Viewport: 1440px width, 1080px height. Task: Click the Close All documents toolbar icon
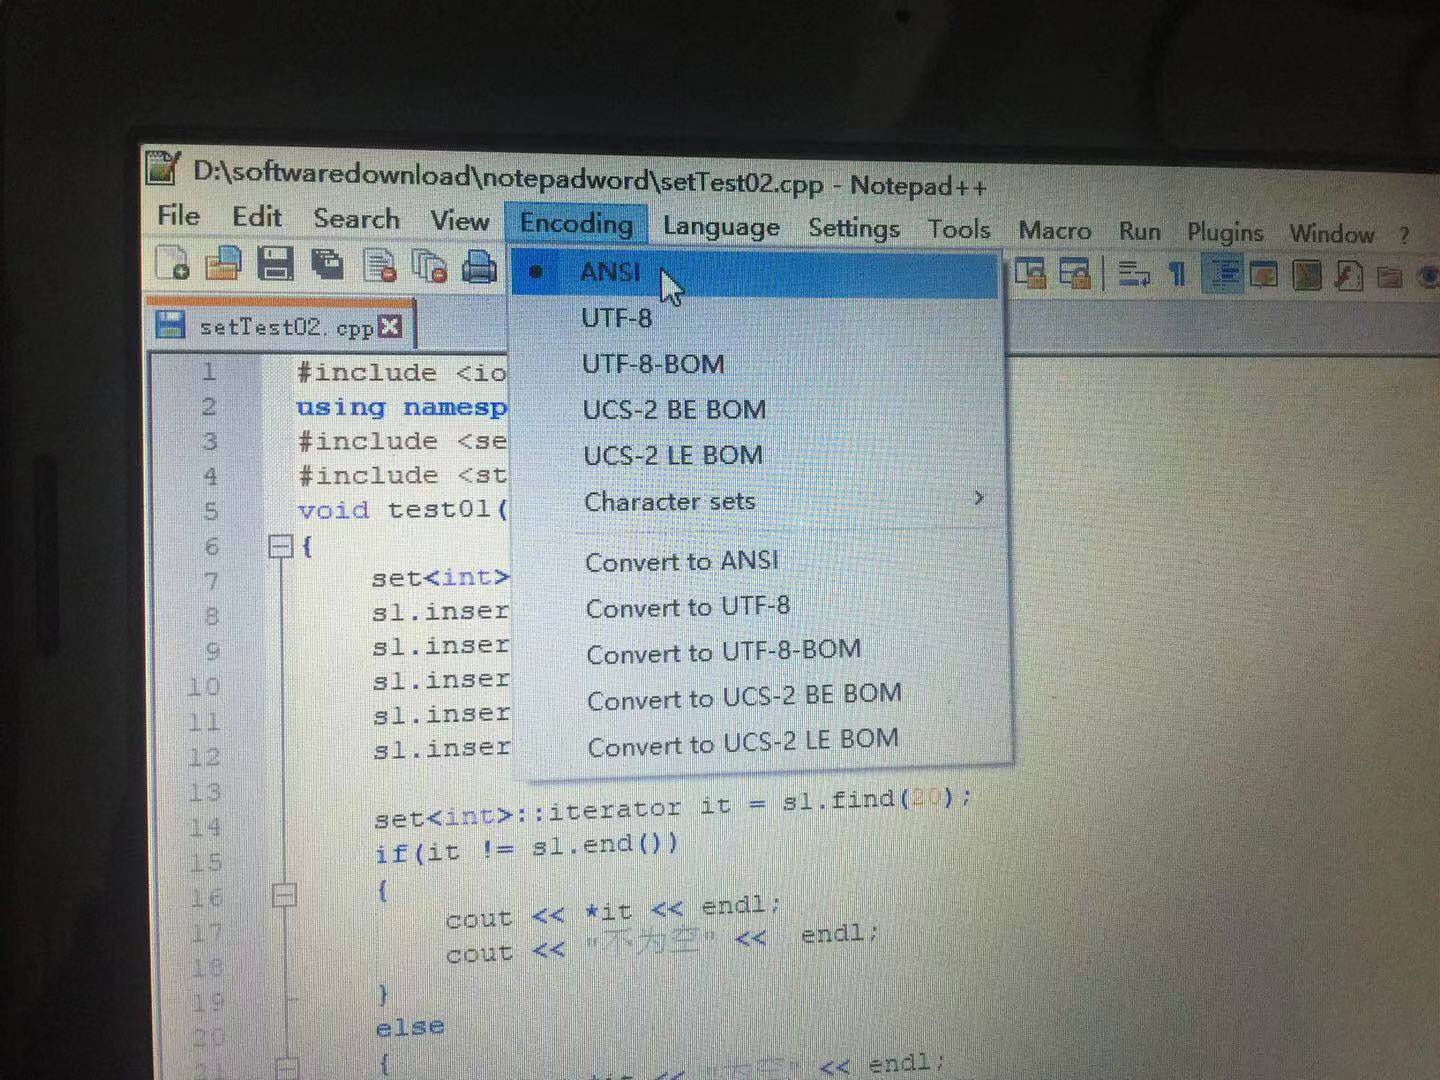pos(429,267)
